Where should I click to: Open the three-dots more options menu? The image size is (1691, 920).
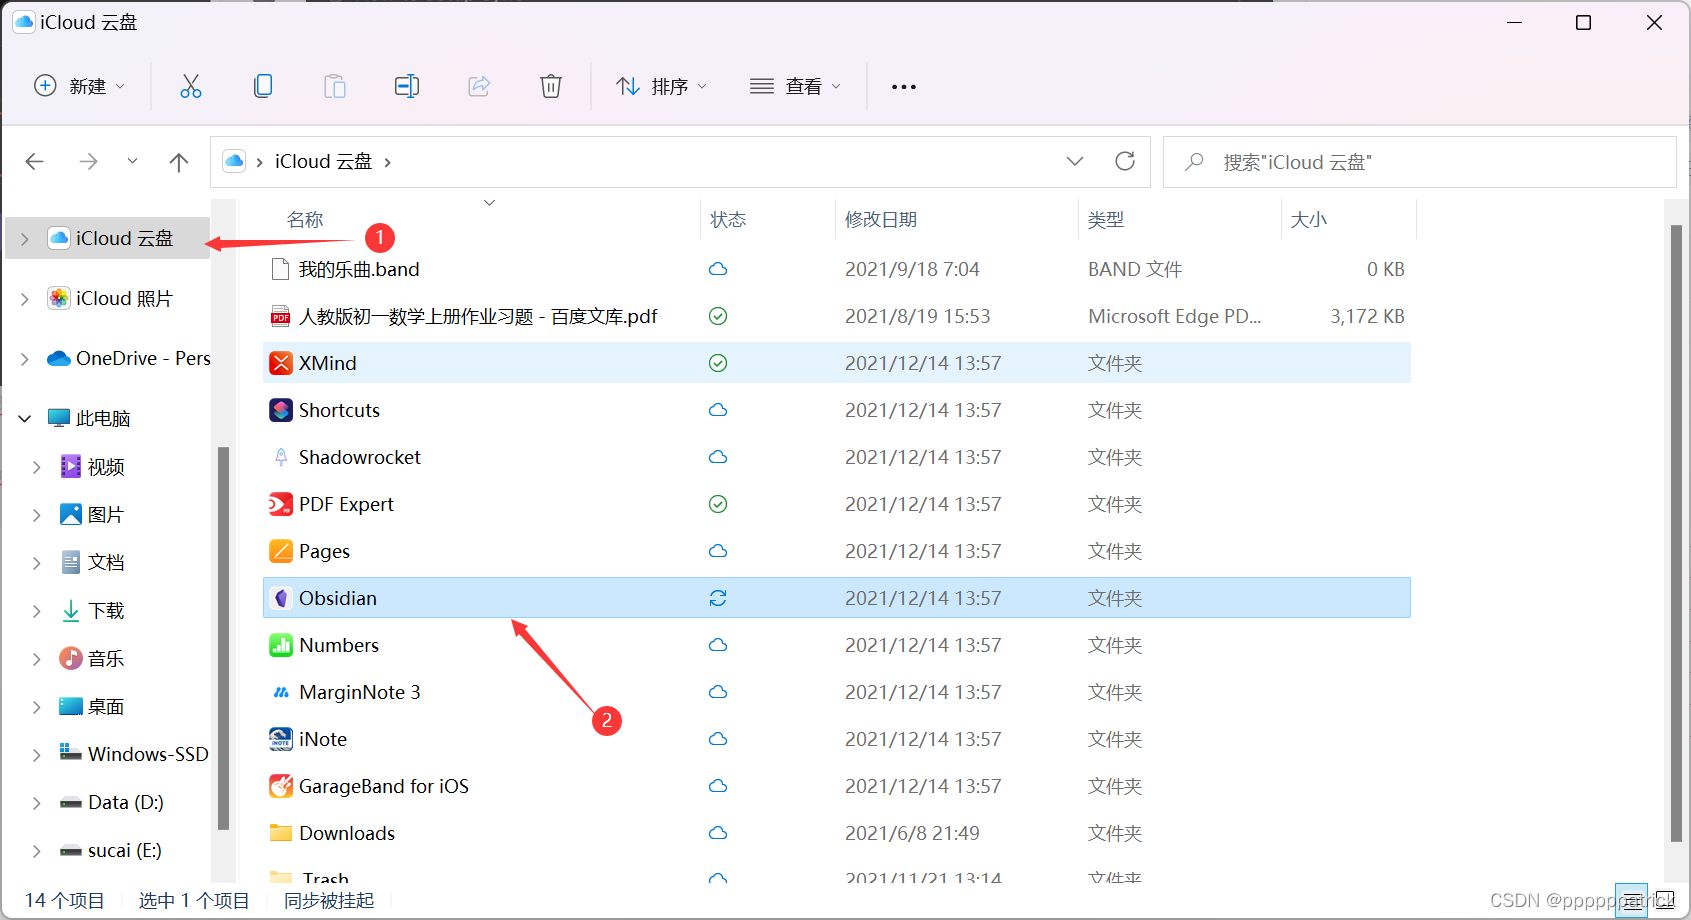click(904, 87)
